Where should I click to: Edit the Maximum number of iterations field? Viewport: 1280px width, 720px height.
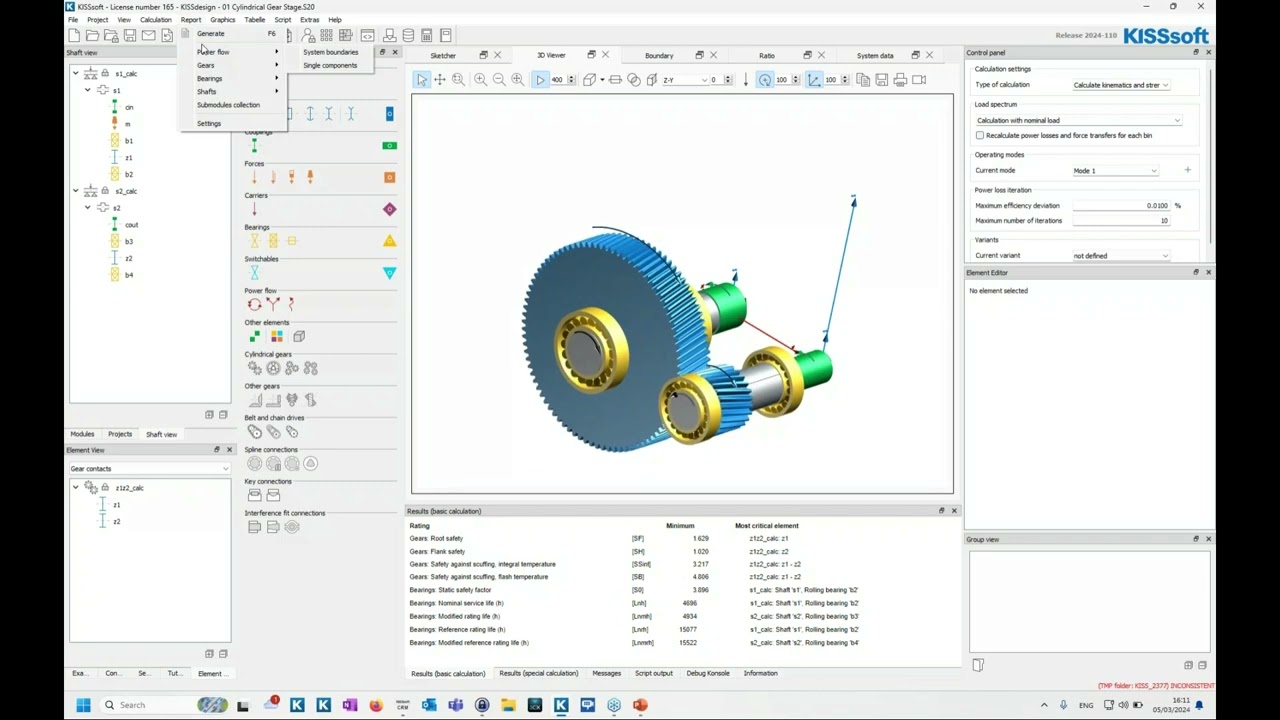pos(1122,221)
